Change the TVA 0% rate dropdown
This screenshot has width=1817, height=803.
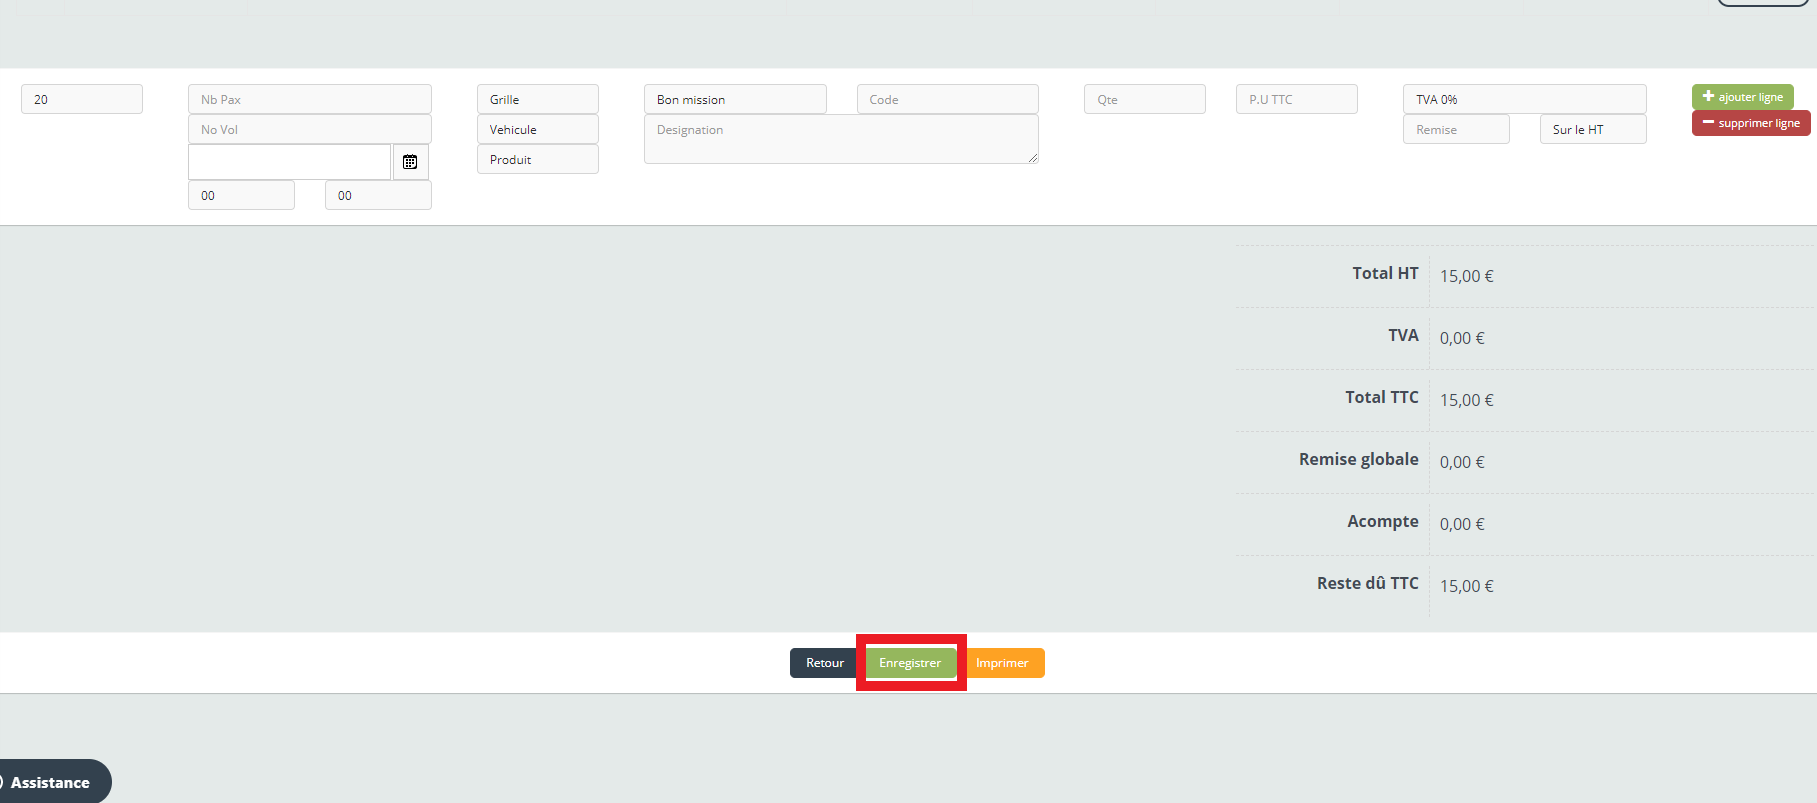tap(1523, 100)
